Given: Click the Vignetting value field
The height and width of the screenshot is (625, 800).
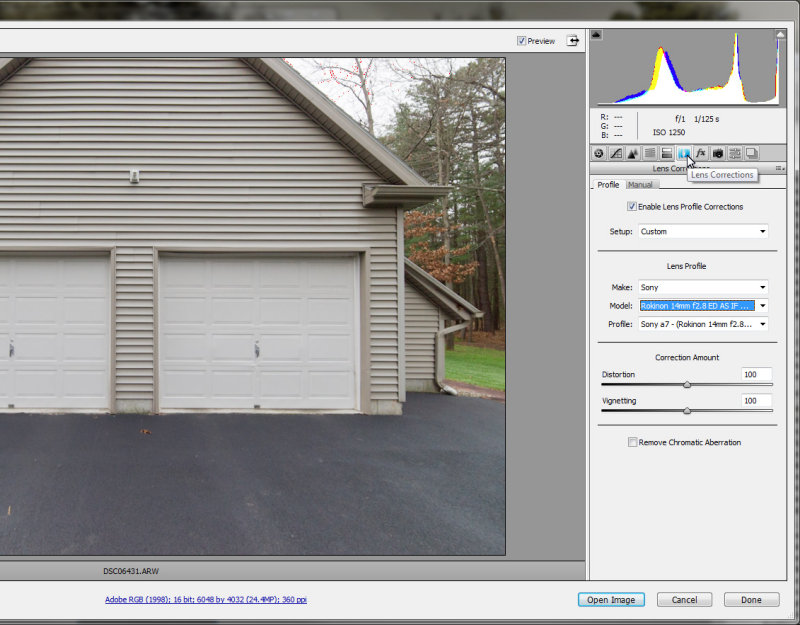Looking at the screenshot, I should coord(757,401).
